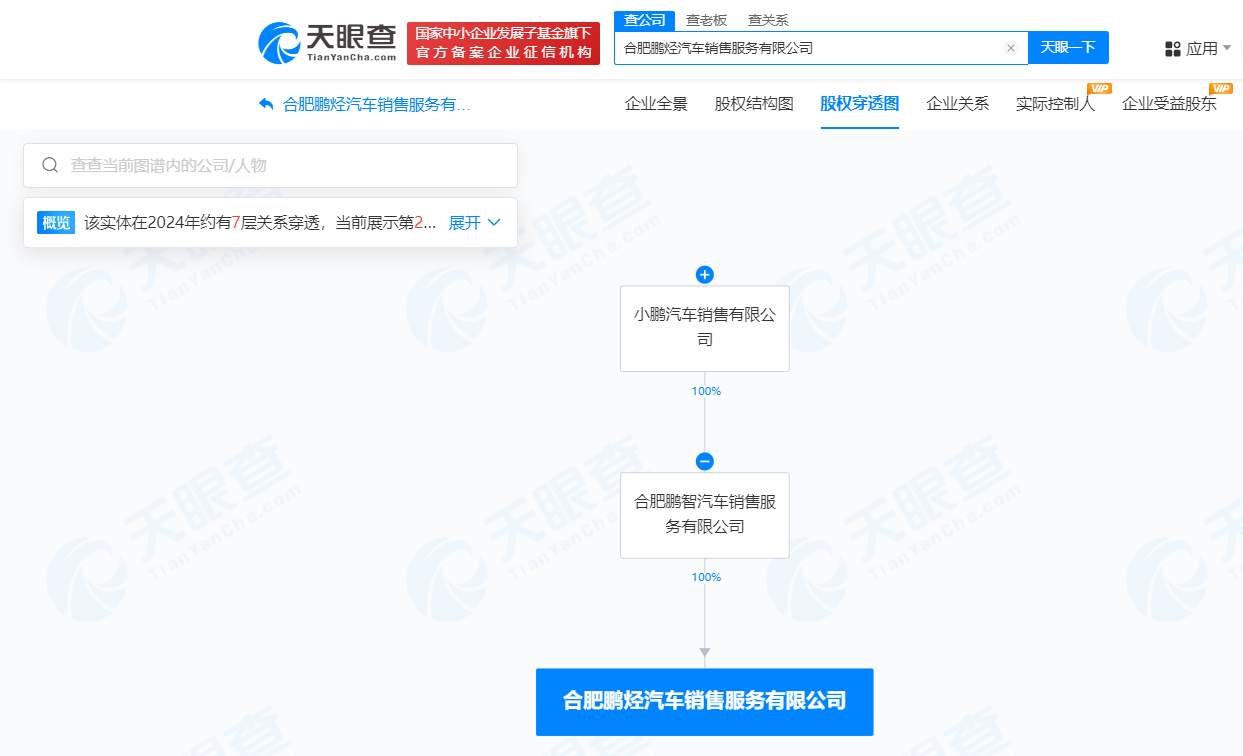Open the 合肥鹏烃汽车销售服务有… company link

(377, 104)
